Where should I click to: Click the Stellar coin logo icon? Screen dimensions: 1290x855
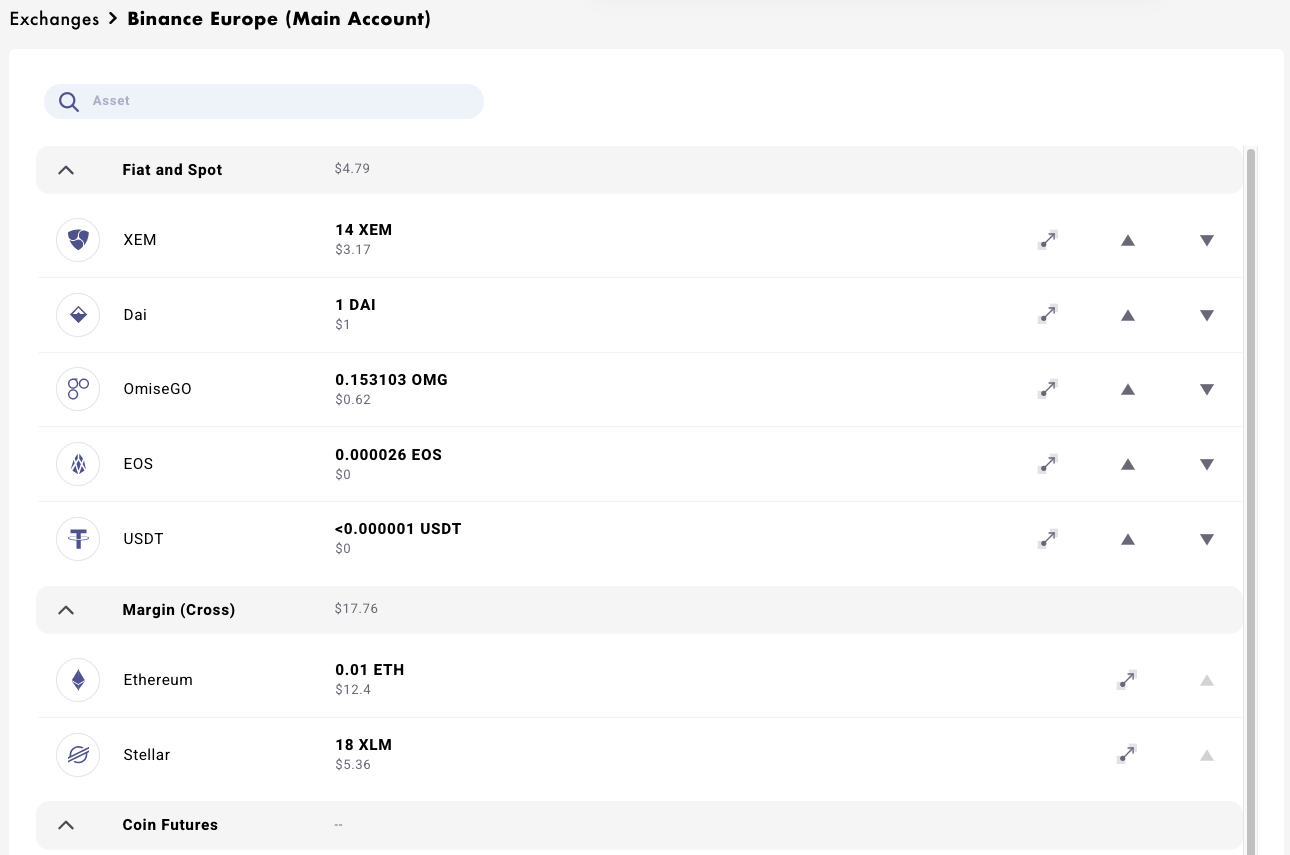(x=78, y=755)
